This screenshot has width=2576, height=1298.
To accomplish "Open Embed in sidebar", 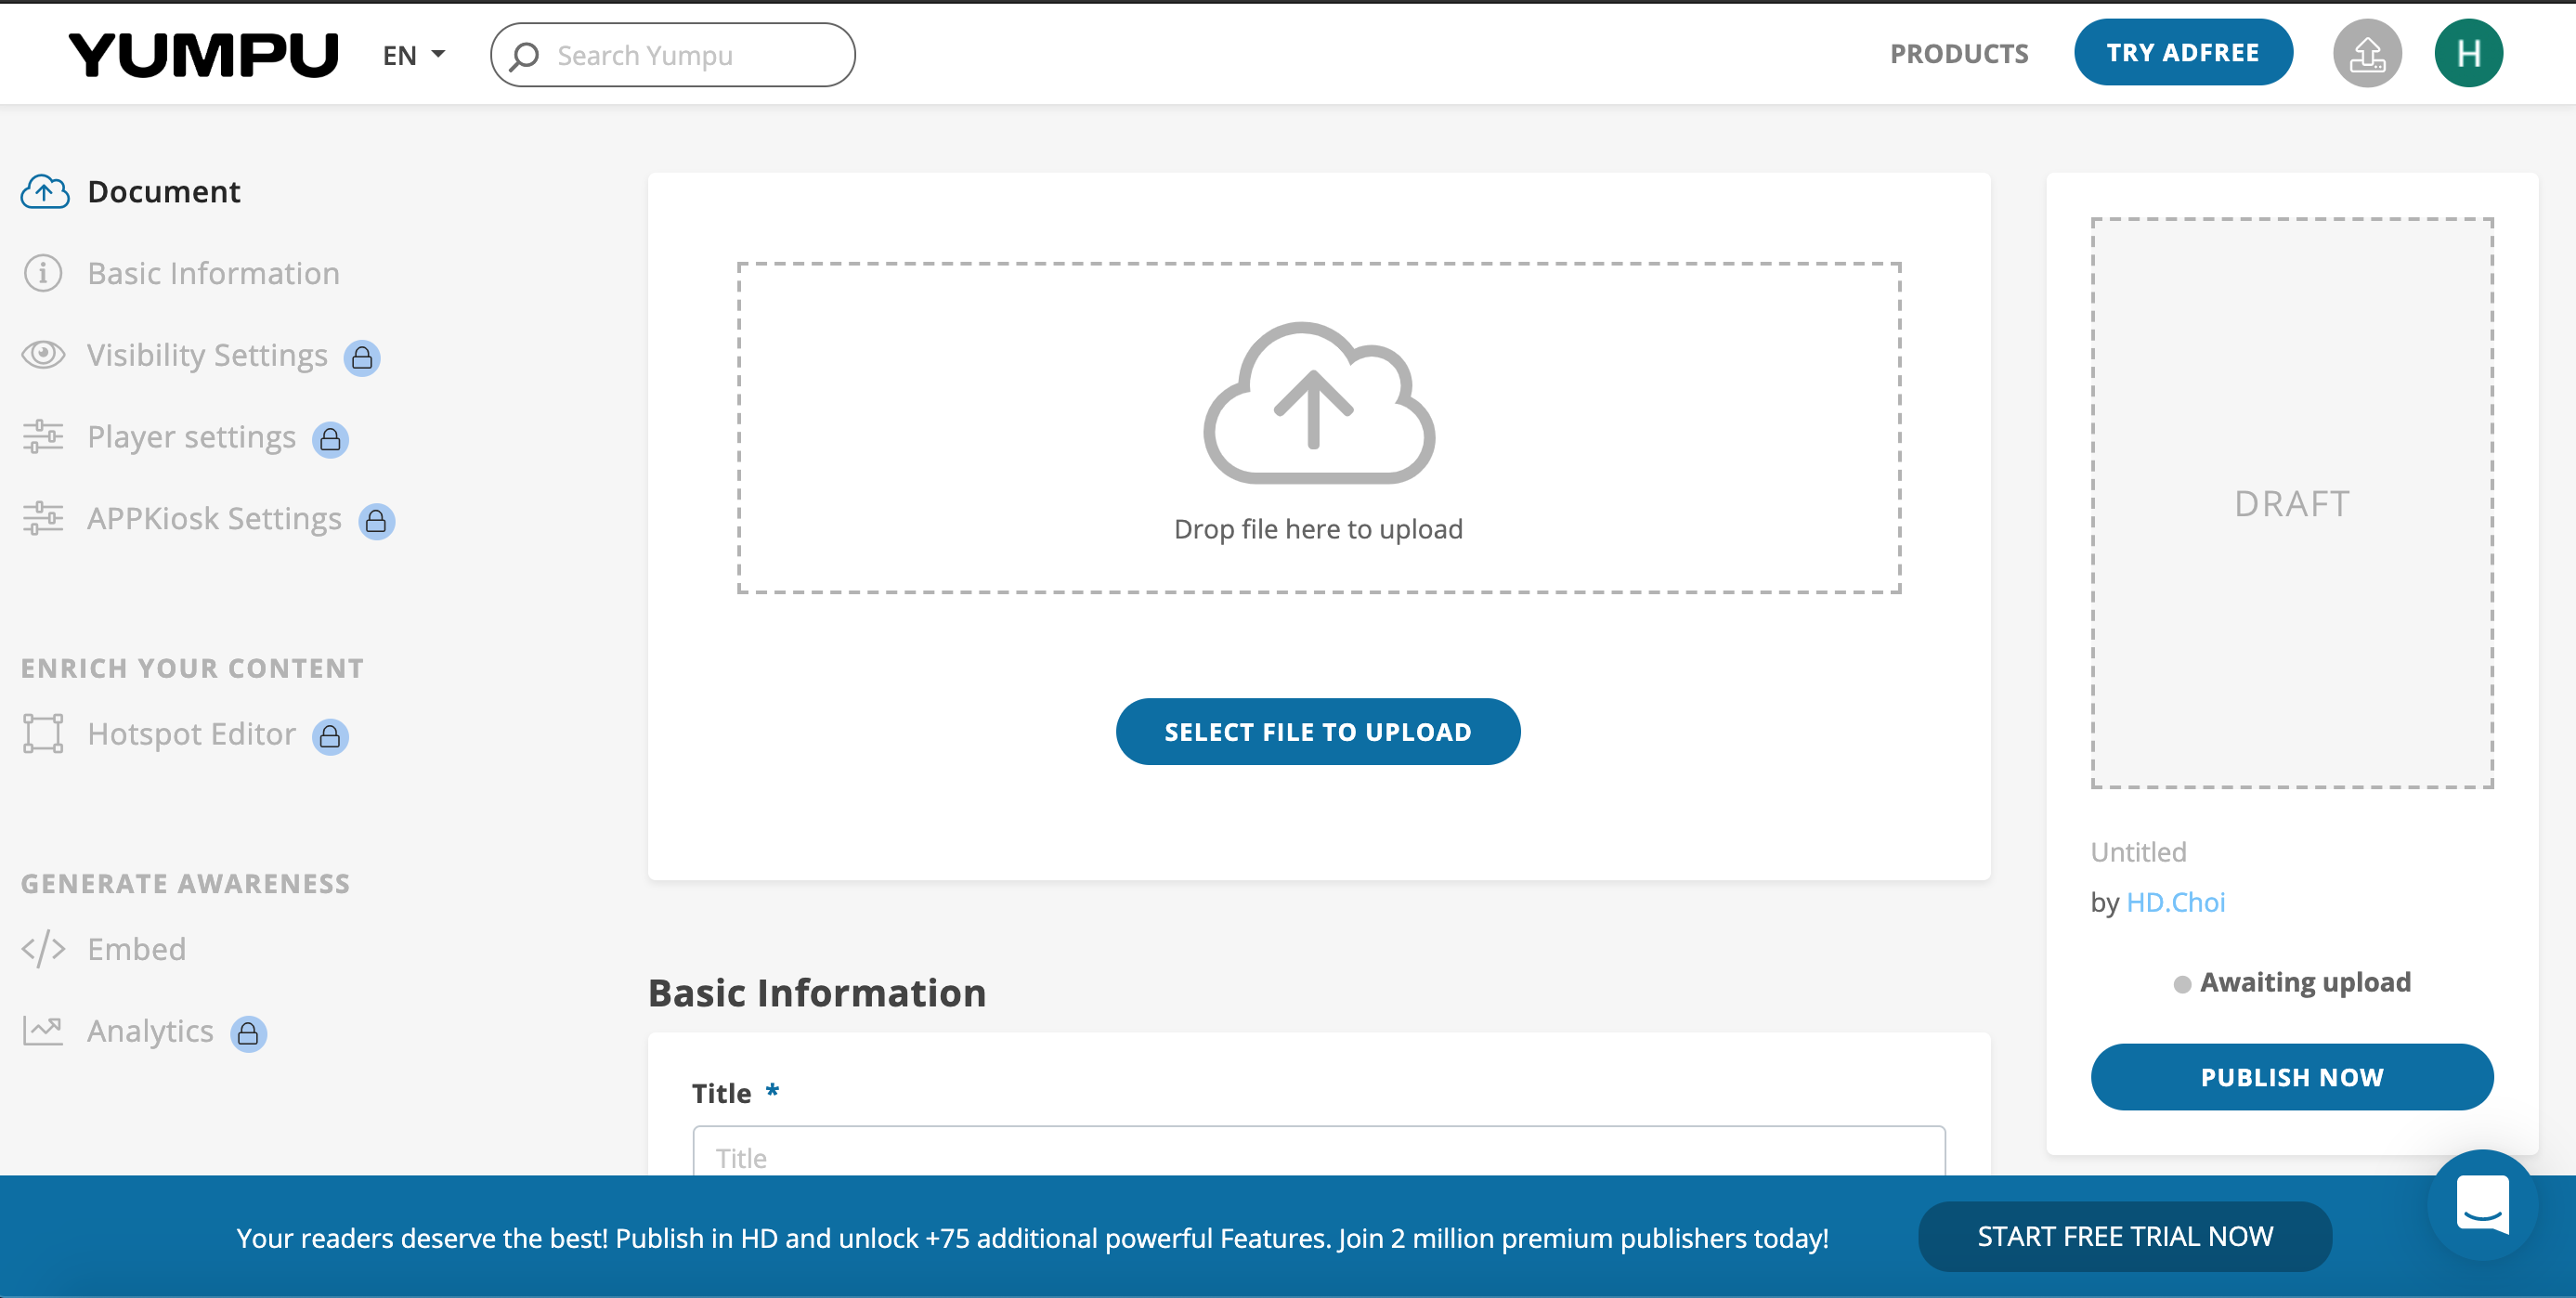I will [x=136, y=949].
